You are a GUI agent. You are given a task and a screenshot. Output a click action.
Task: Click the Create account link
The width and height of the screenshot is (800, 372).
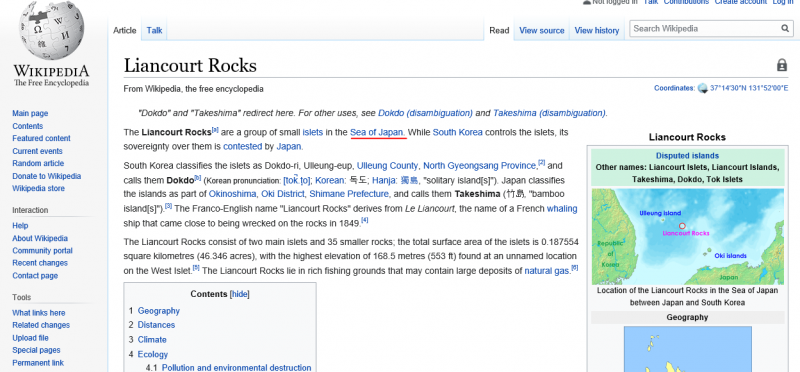pyautogui.click(x=740, y=2)
